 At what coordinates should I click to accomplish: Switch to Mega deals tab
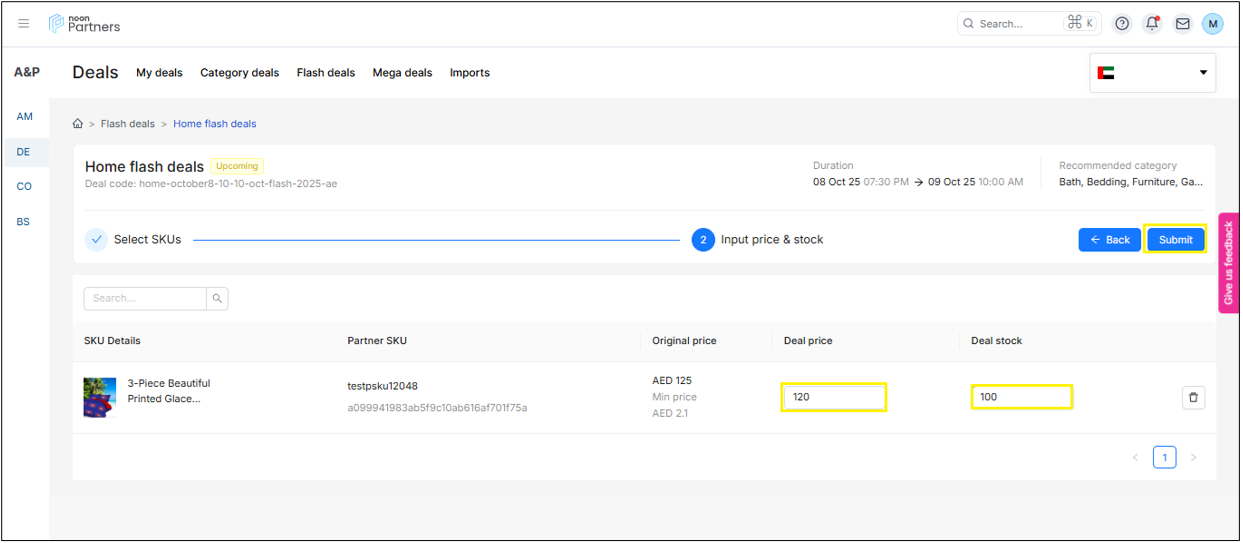click(x=402, y=73)
